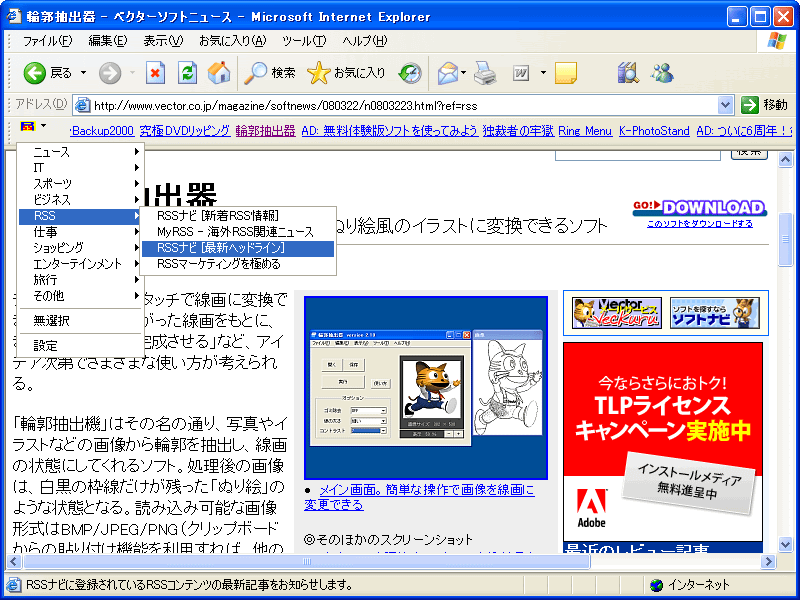Select the 旅行 category
This screenshot has height=600, width=800.
click(x=80, y=280)
